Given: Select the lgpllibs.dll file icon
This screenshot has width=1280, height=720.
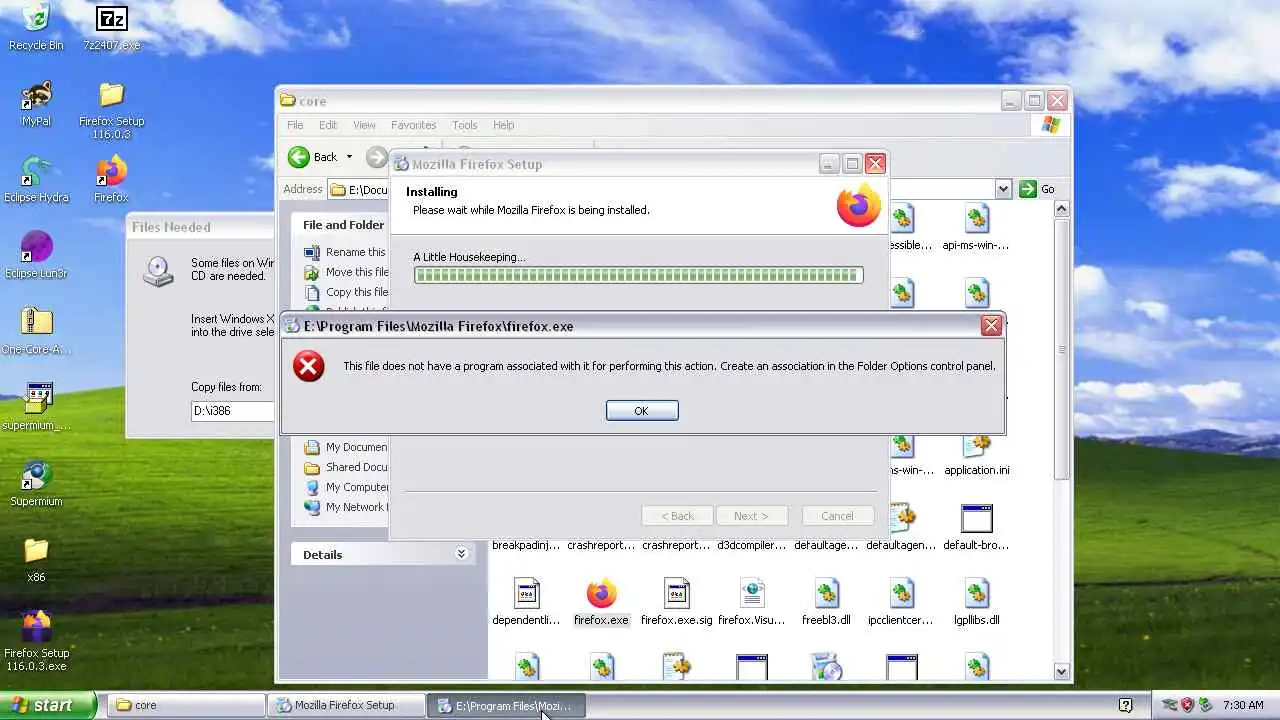Looking at the screenshot, I should [x=977, y=601].
